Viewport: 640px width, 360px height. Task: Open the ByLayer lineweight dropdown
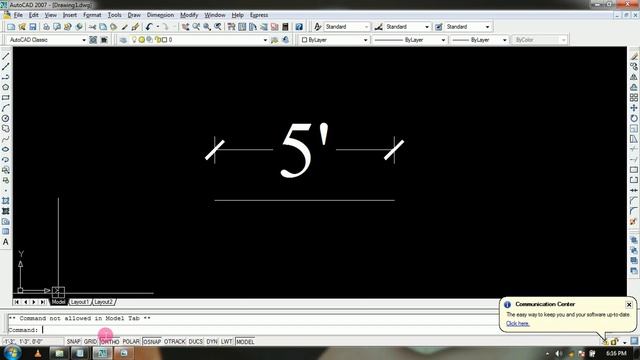click(x=504, y=40)
